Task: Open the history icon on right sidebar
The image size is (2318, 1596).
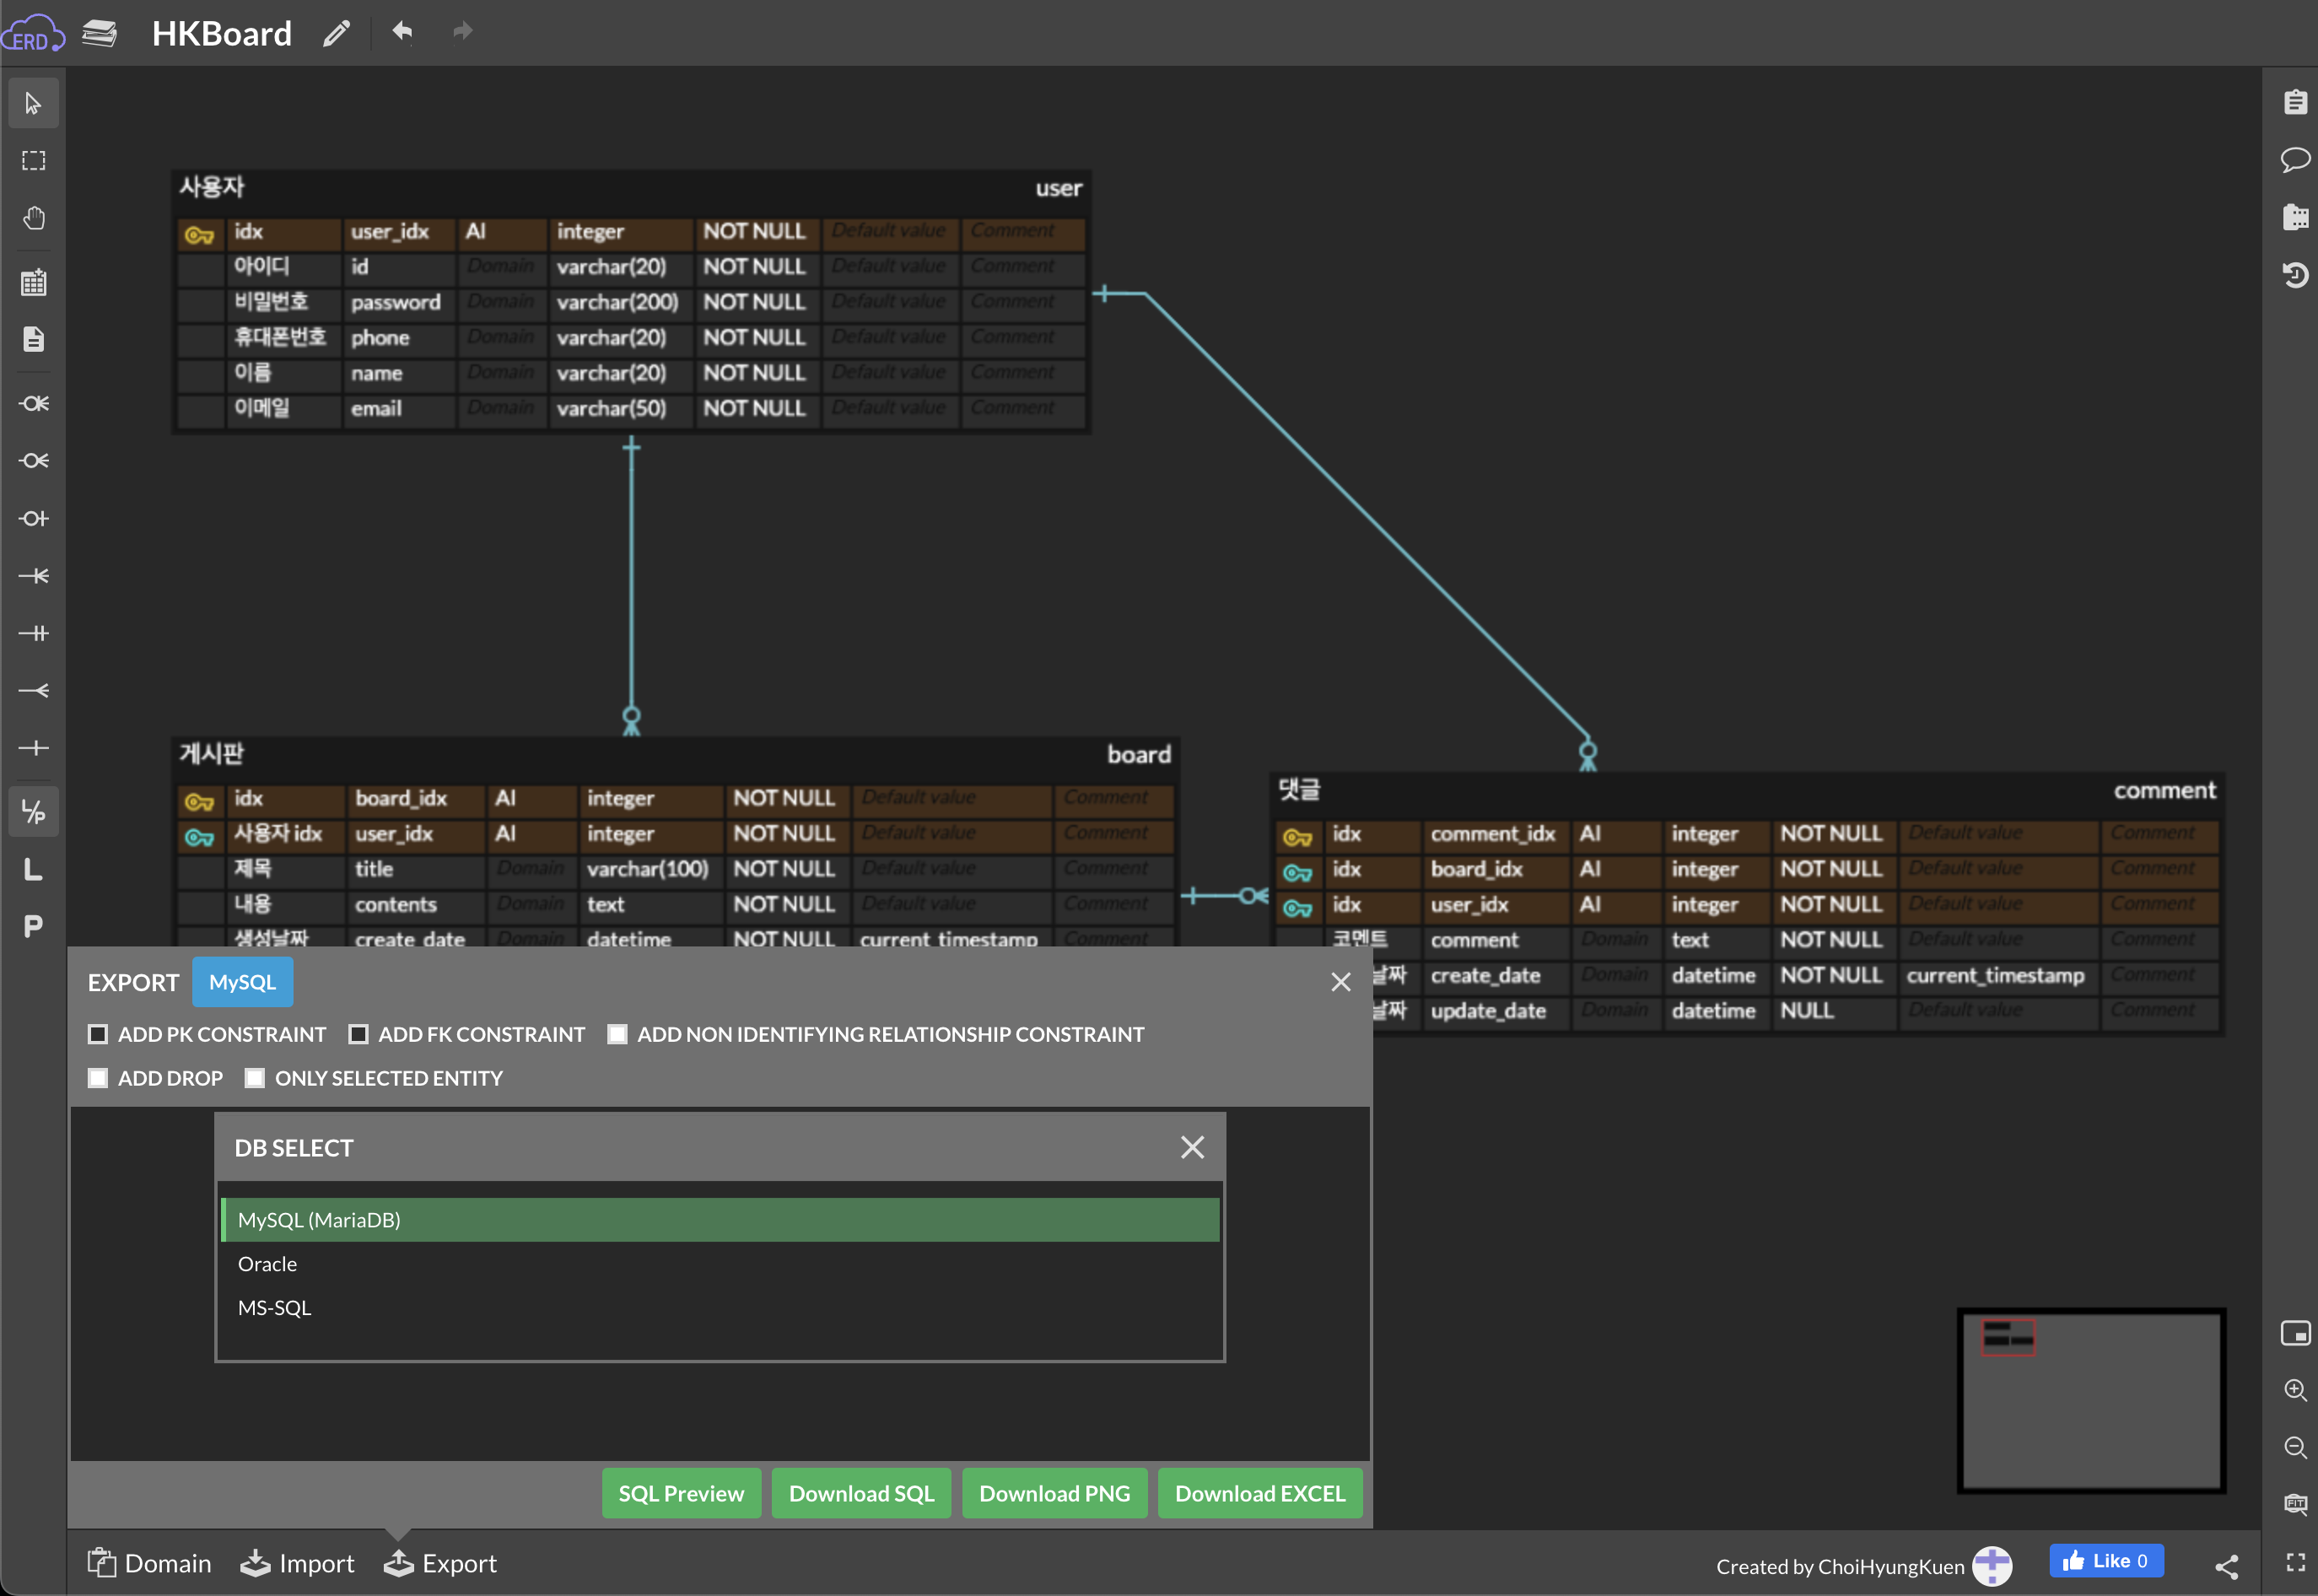Action: (2295, 275)
